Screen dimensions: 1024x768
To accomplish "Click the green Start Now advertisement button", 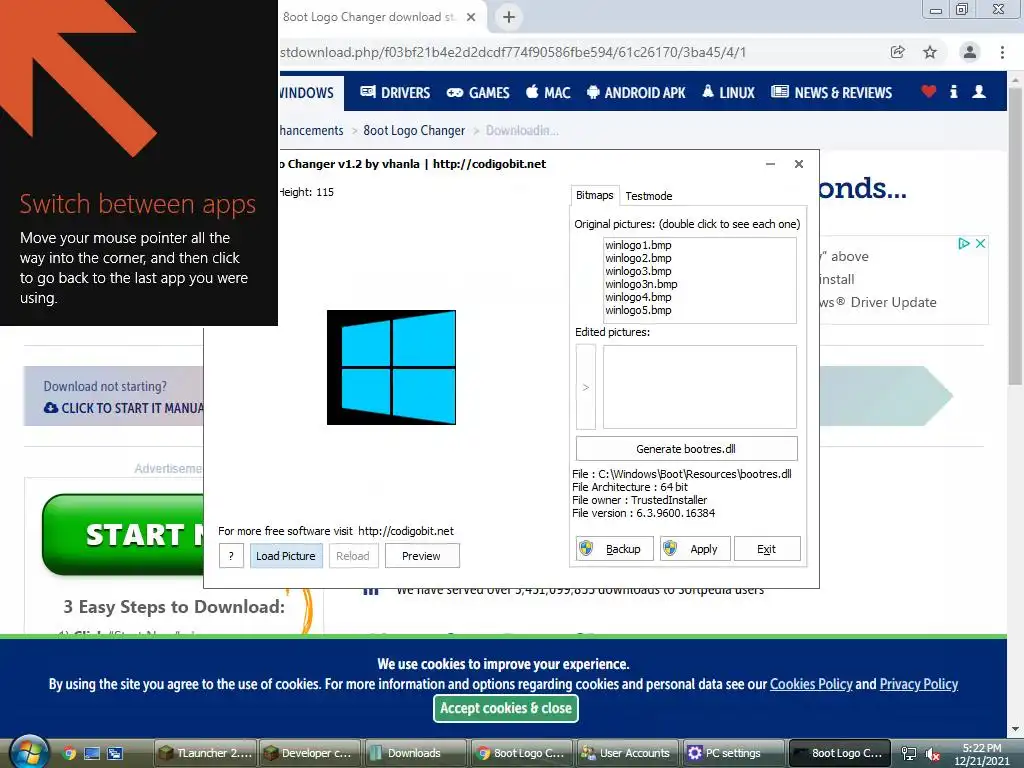I will (x=124, y=535).
